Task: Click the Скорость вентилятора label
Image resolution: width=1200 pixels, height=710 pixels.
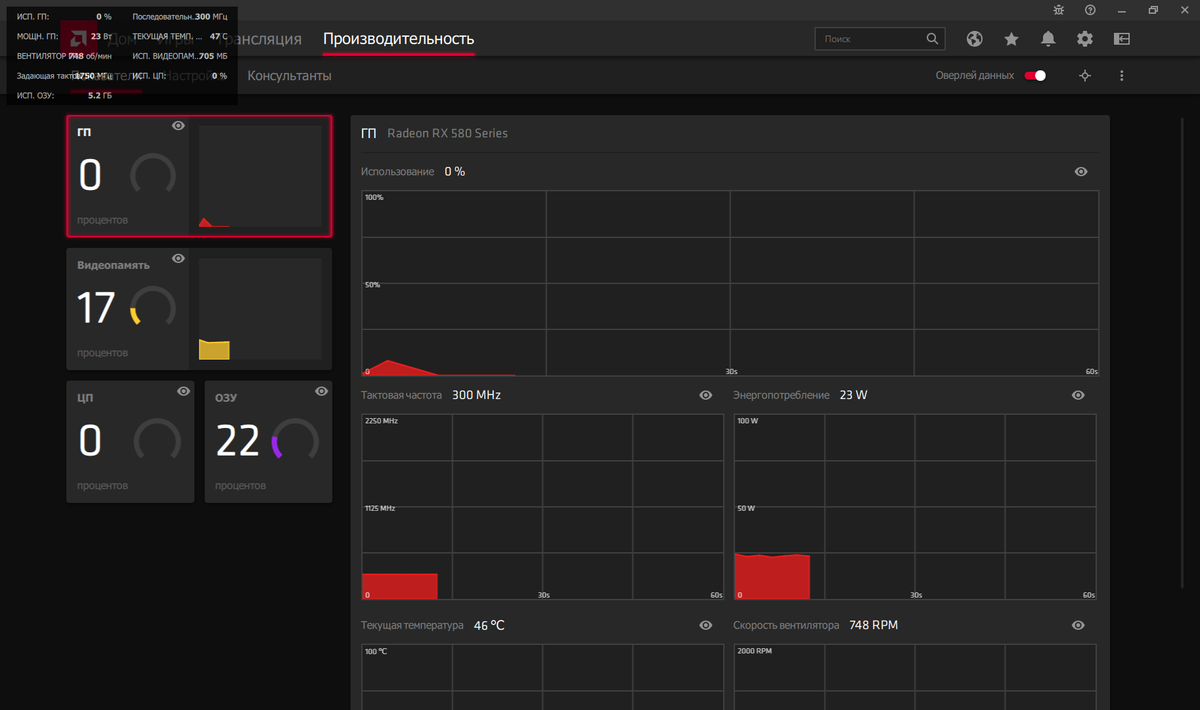Action: (x=786, y=625)
